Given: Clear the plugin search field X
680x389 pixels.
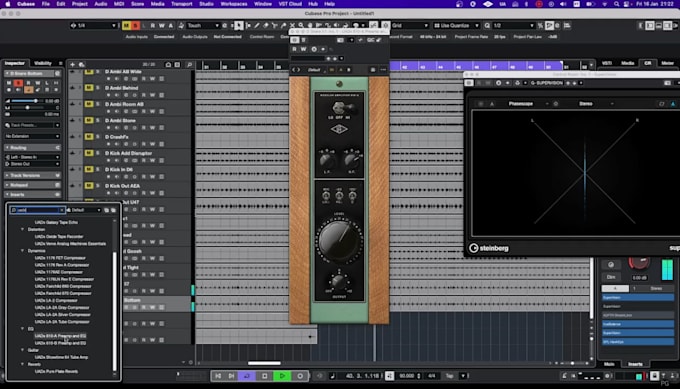Looking at the screenshot, I should [62, 210].
